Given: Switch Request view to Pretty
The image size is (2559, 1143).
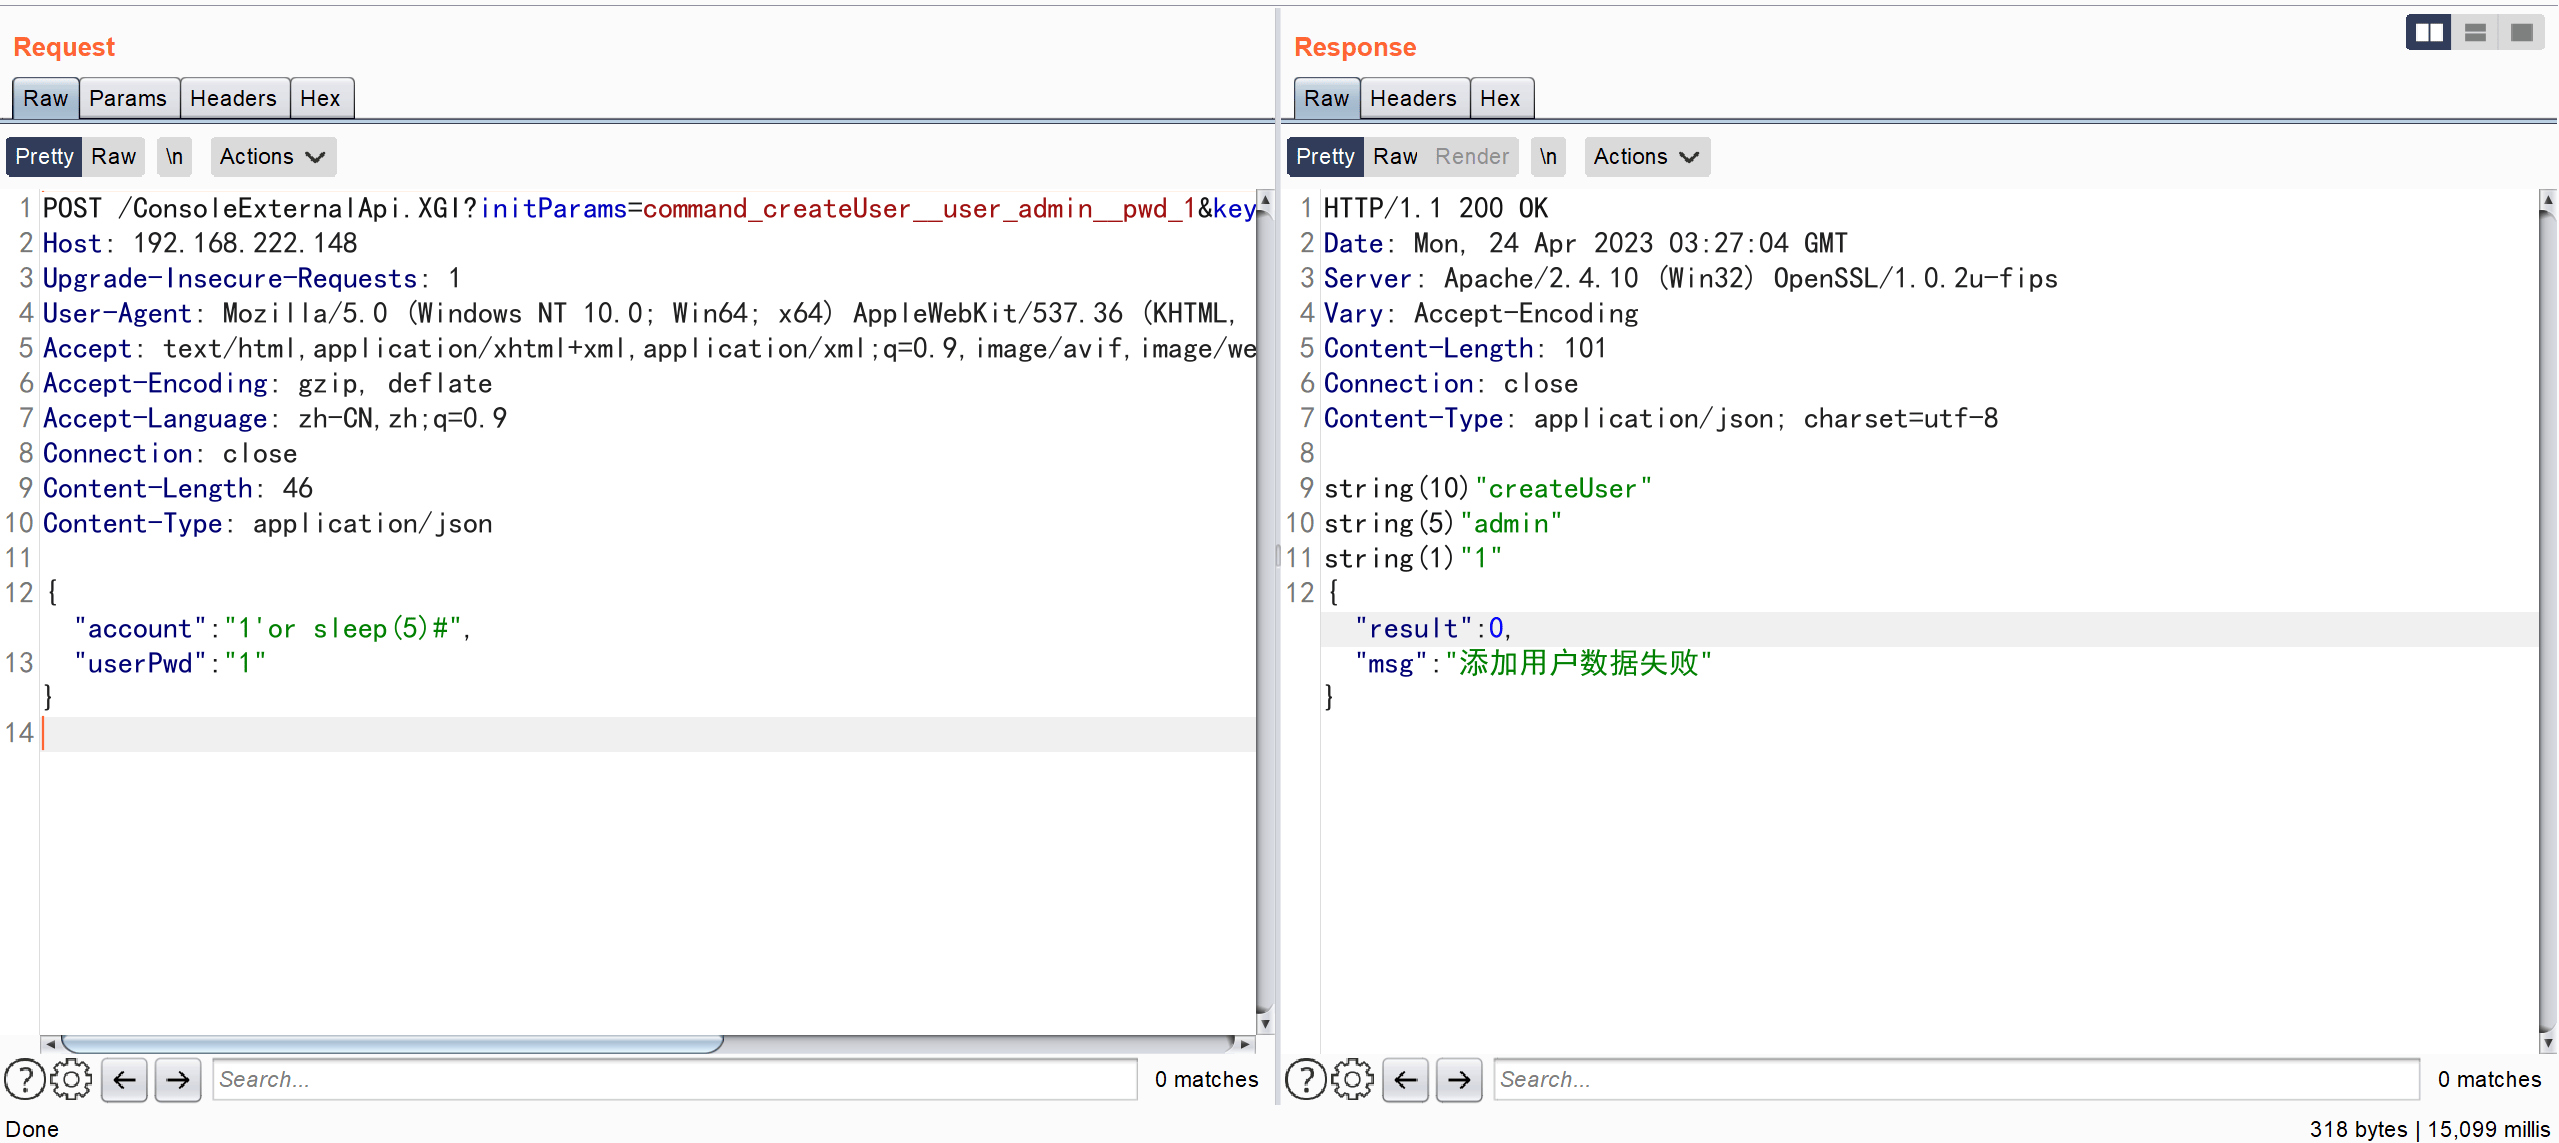Looking at the screenshot, I should 44,157.
